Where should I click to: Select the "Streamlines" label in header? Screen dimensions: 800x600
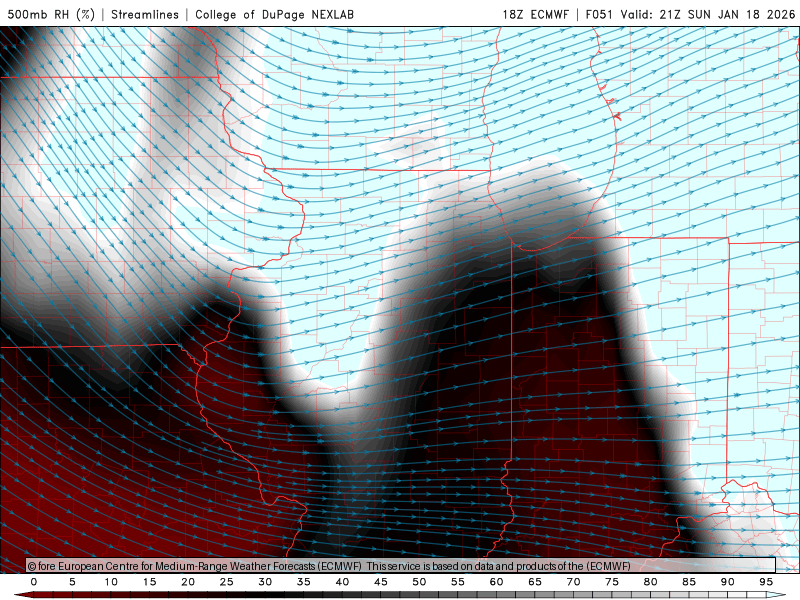click(145, 14)
